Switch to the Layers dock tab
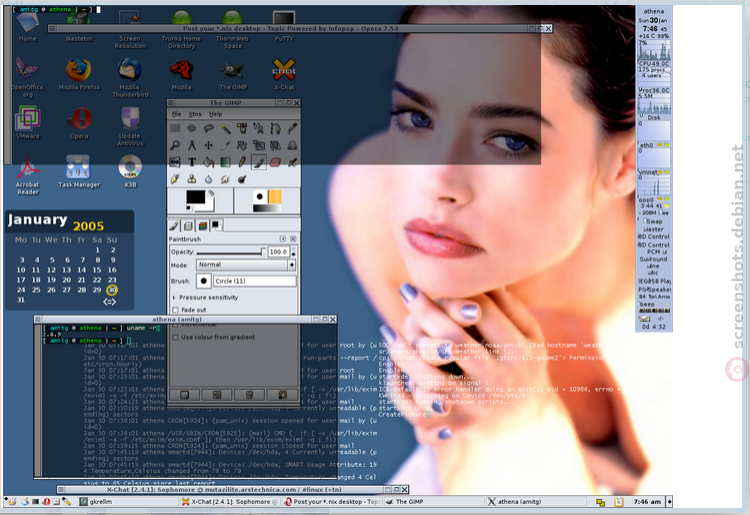The width and height of the screenshot is (750, 515). click(189, 226)
